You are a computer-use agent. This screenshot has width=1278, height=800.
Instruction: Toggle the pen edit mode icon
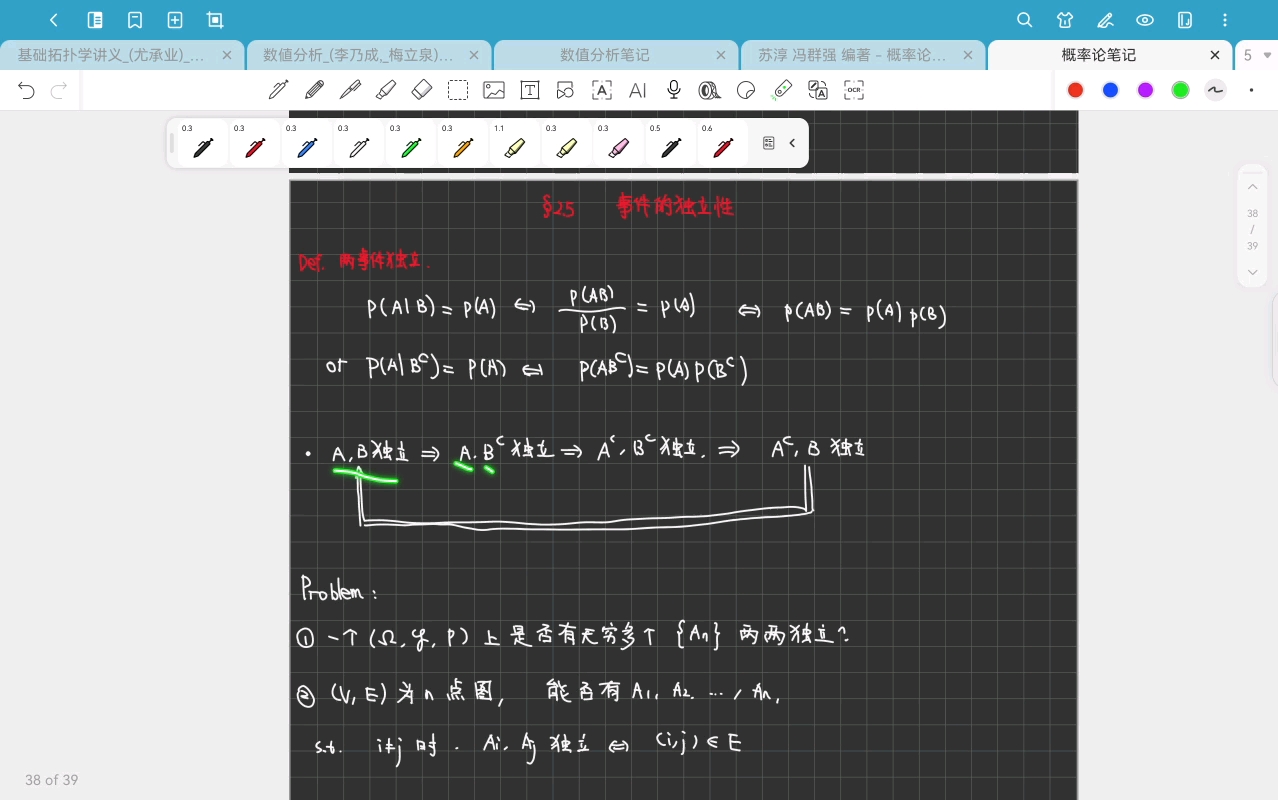pos(1105,20)
